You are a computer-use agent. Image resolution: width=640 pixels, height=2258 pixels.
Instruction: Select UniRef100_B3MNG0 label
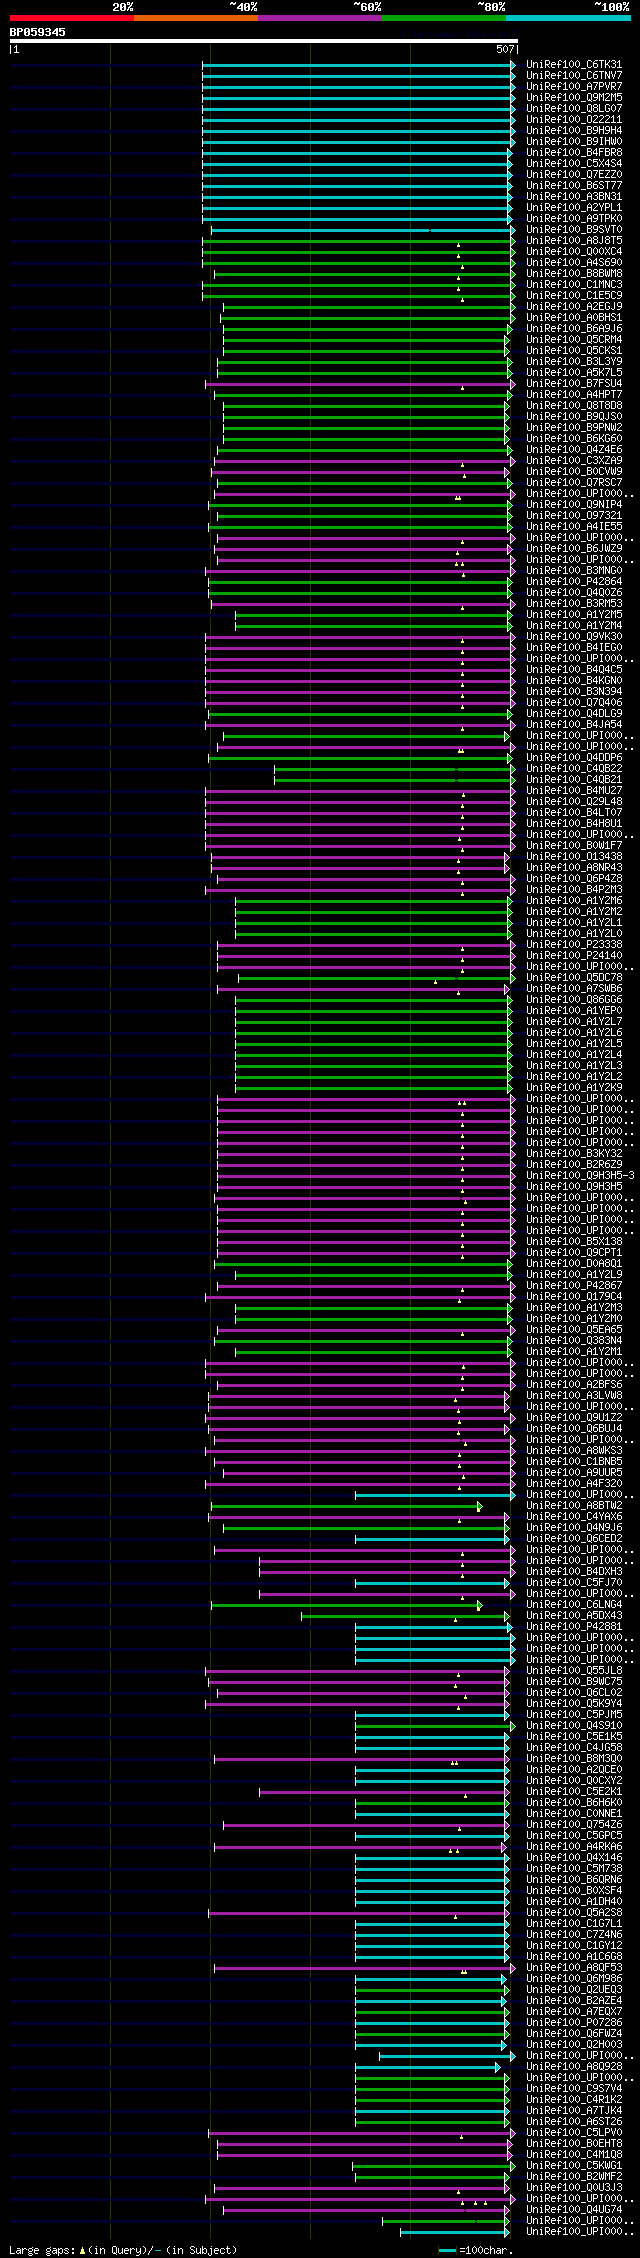[574, 570]
